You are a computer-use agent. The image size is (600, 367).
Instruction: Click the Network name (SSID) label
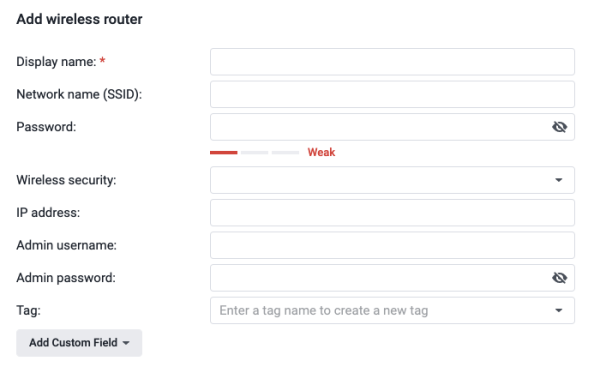[79, 94]
